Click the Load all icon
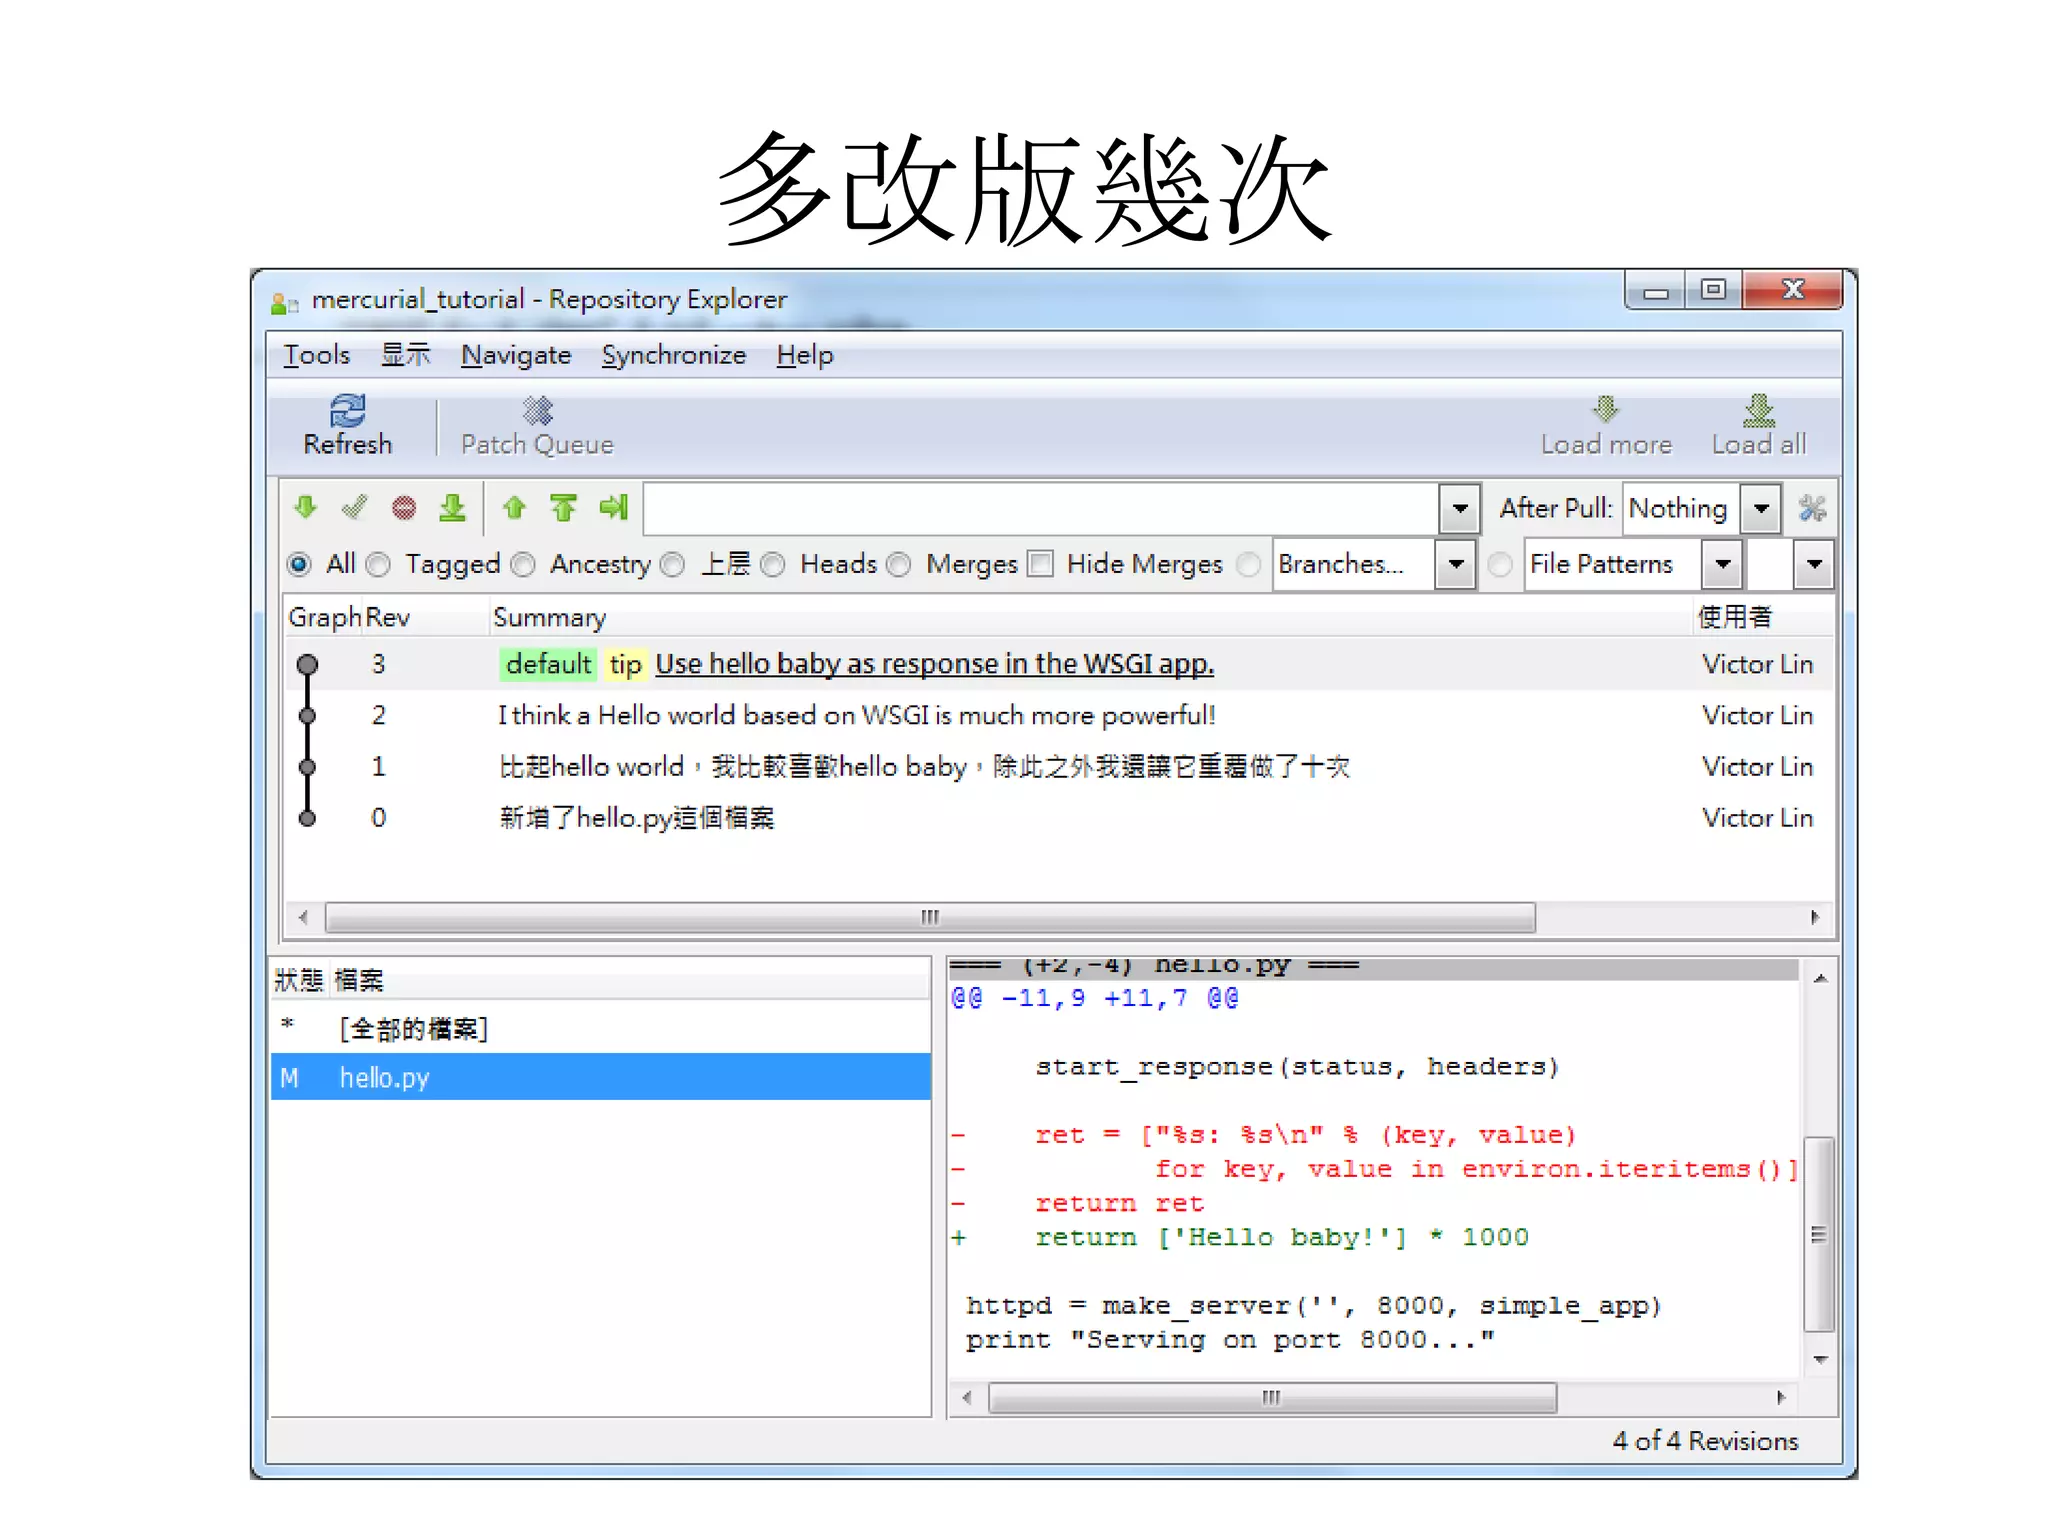This screenshot has width=2048, height=1536. point(1758,410)
